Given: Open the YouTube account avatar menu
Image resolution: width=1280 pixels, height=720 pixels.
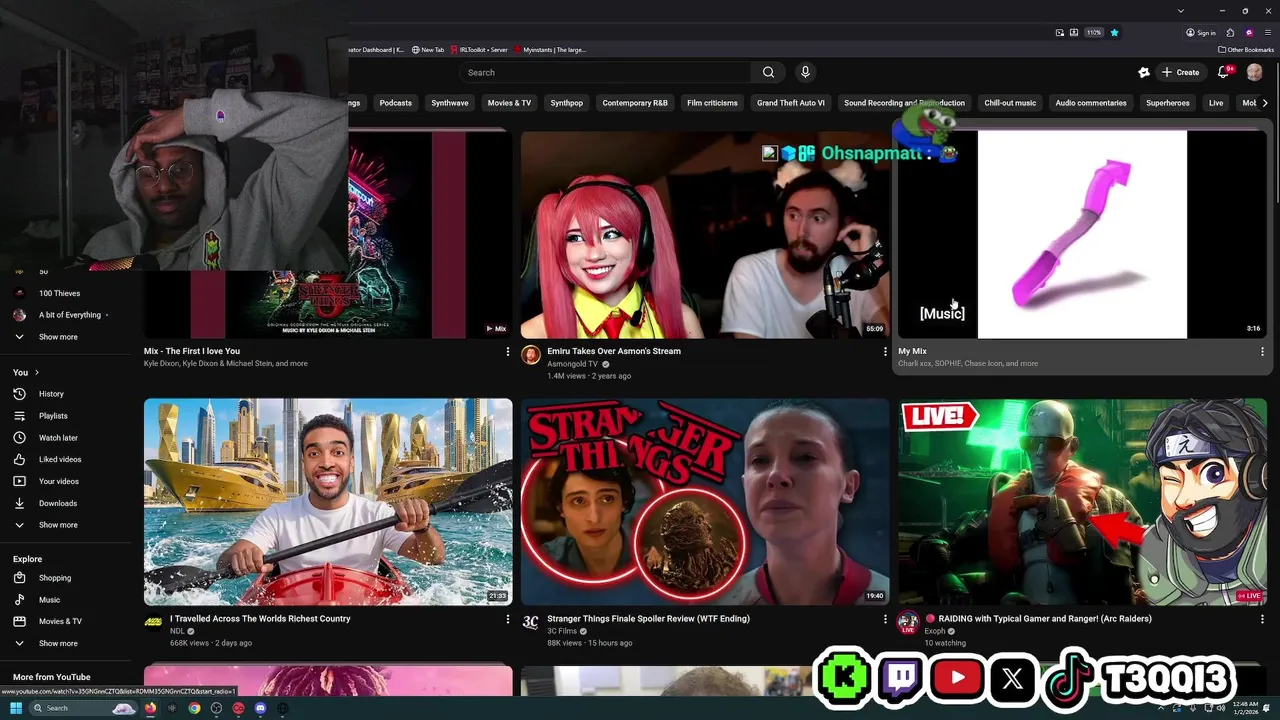Looking at the screenshot, I should click(x=1255, y=72).
